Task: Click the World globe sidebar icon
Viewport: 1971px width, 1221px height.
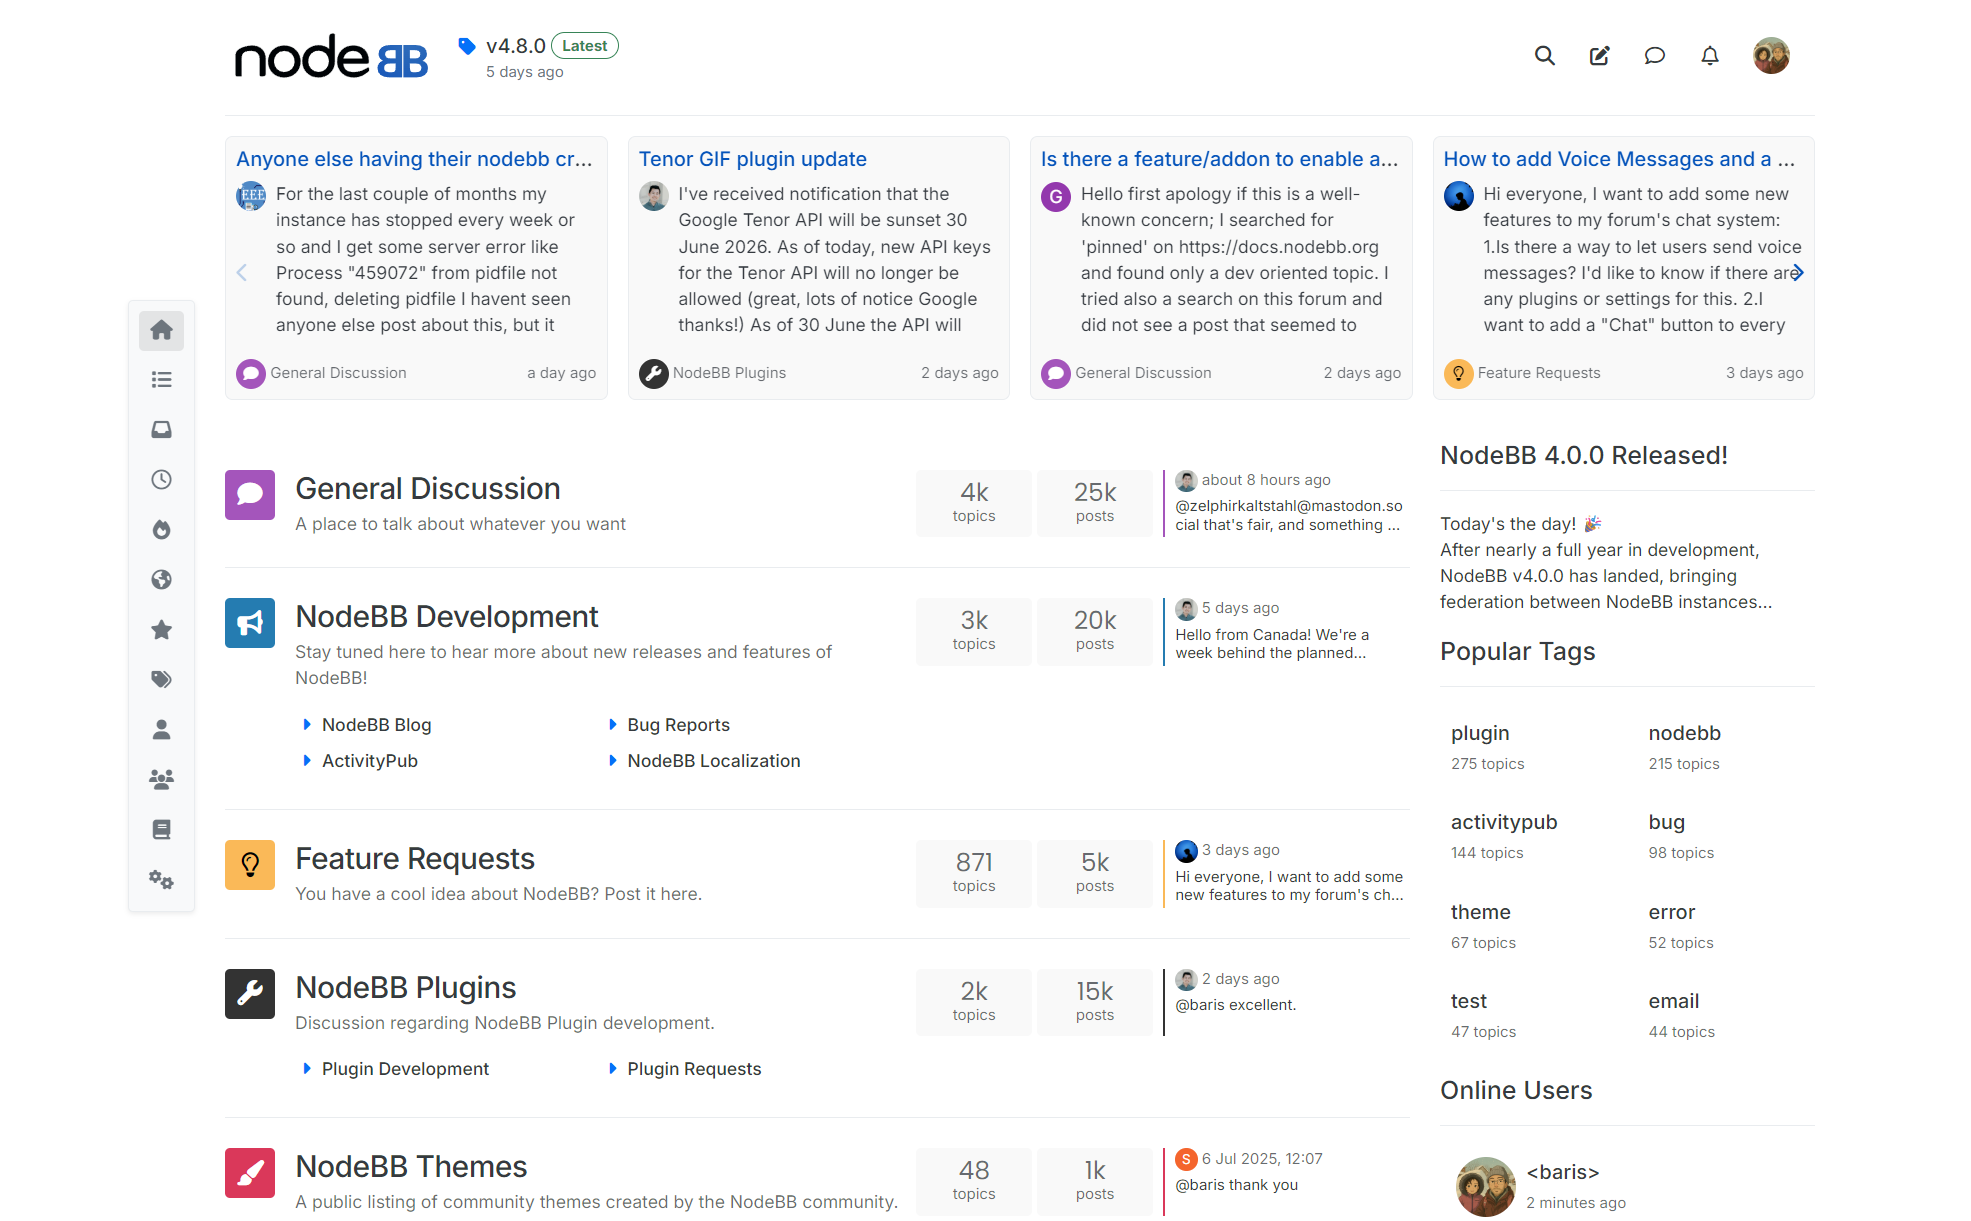Action: coord(161,580)
